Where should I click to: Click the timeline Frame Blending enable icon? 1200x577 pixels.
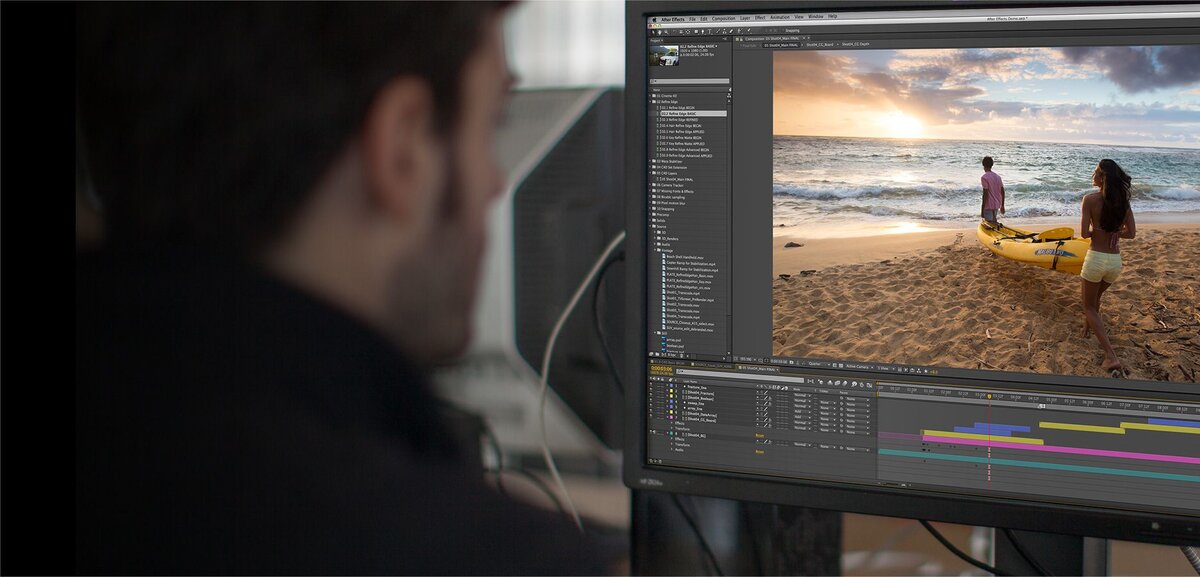pos(837,383)
